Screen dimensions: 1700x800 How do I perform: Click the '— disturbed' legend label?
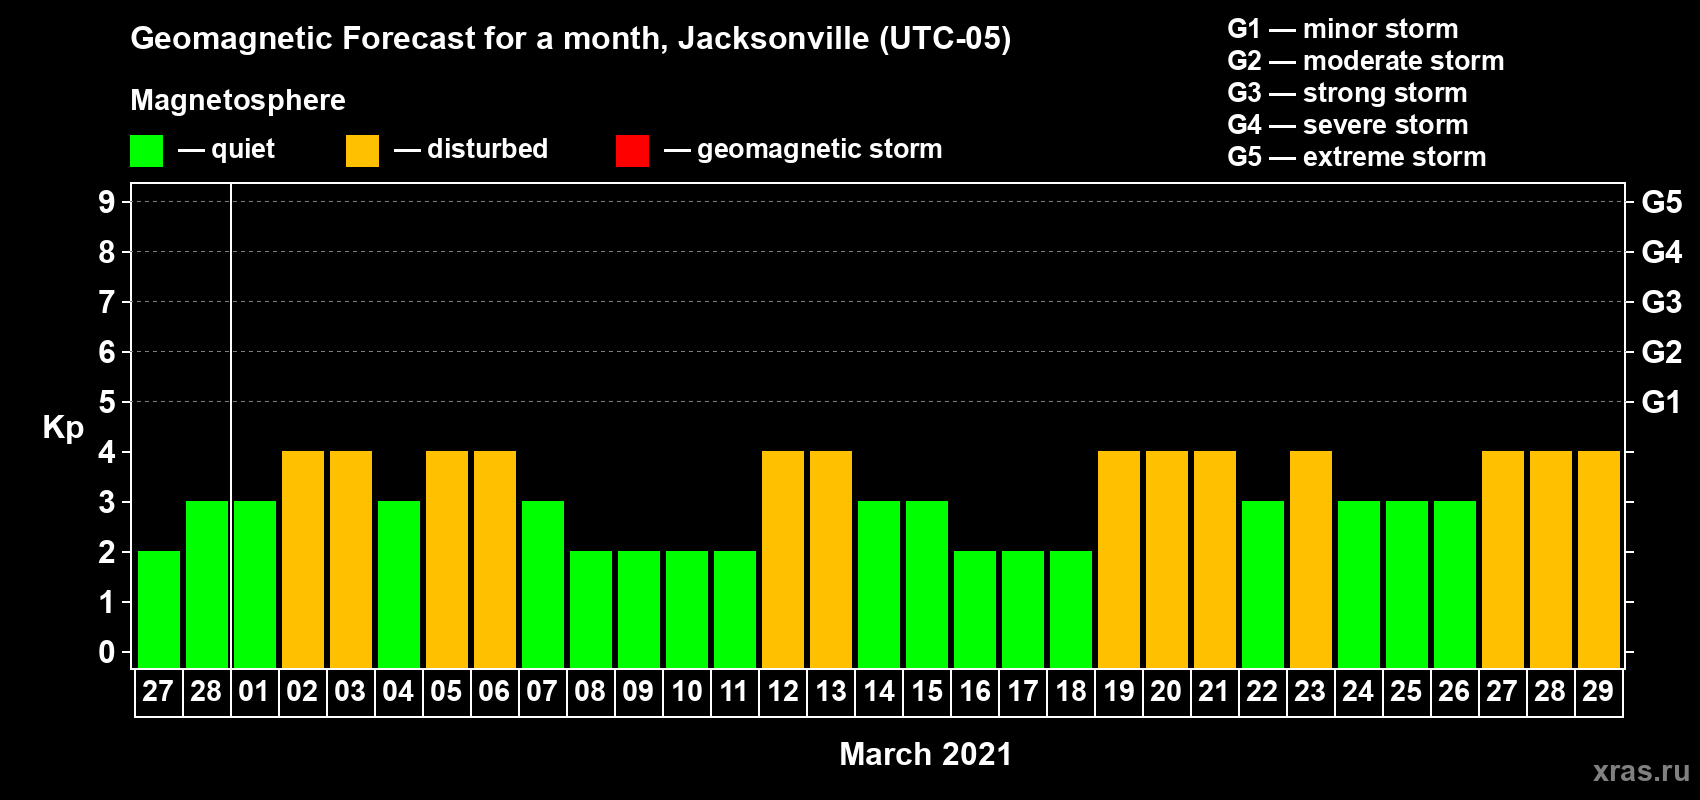pyautogui.click(x=471, y=149)
